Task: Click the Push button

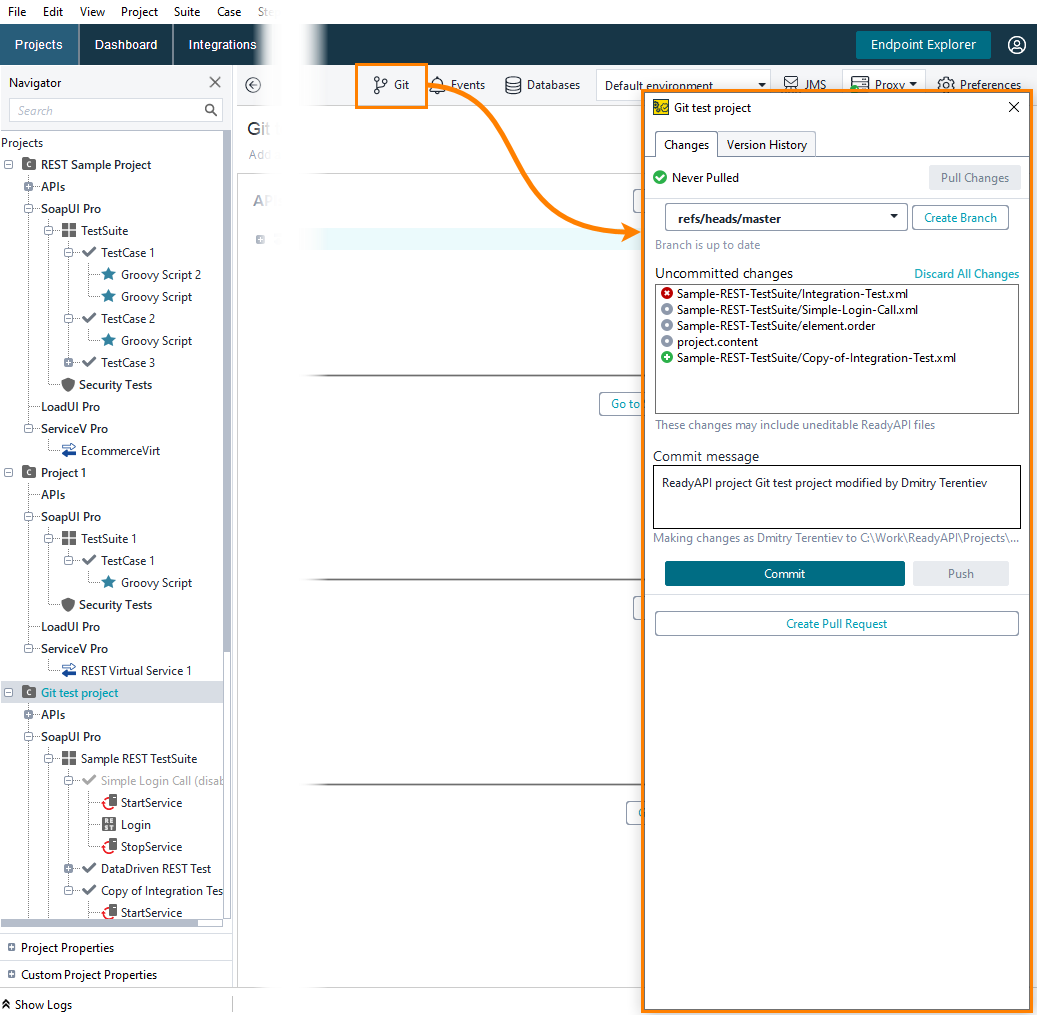Action: point(960,574)
